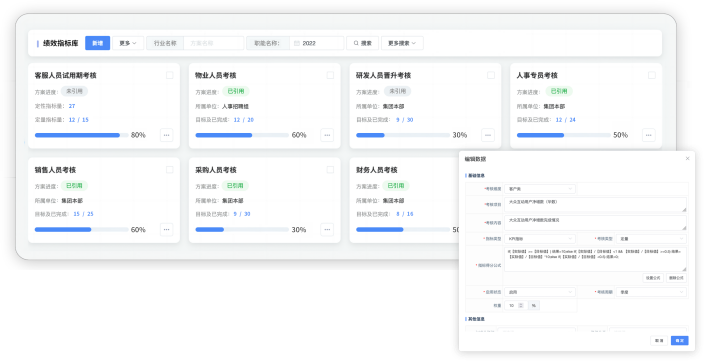704x362 pixels.
Task: Open the ⋯ menu on 客服人员试用期考核 card
Action: (167, 135)
